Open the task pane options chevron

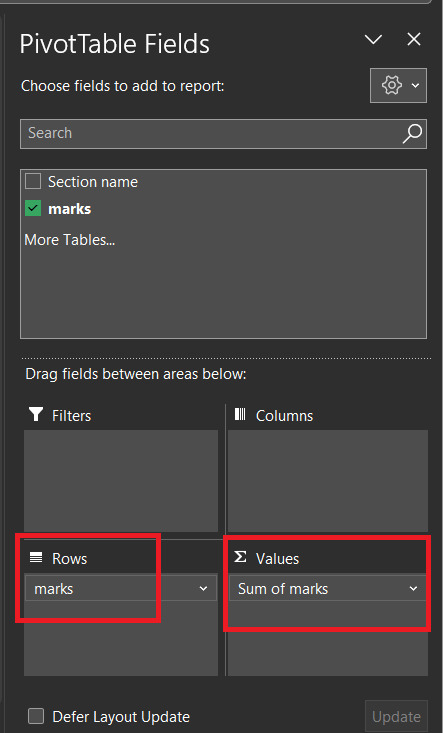pos(373,40)
